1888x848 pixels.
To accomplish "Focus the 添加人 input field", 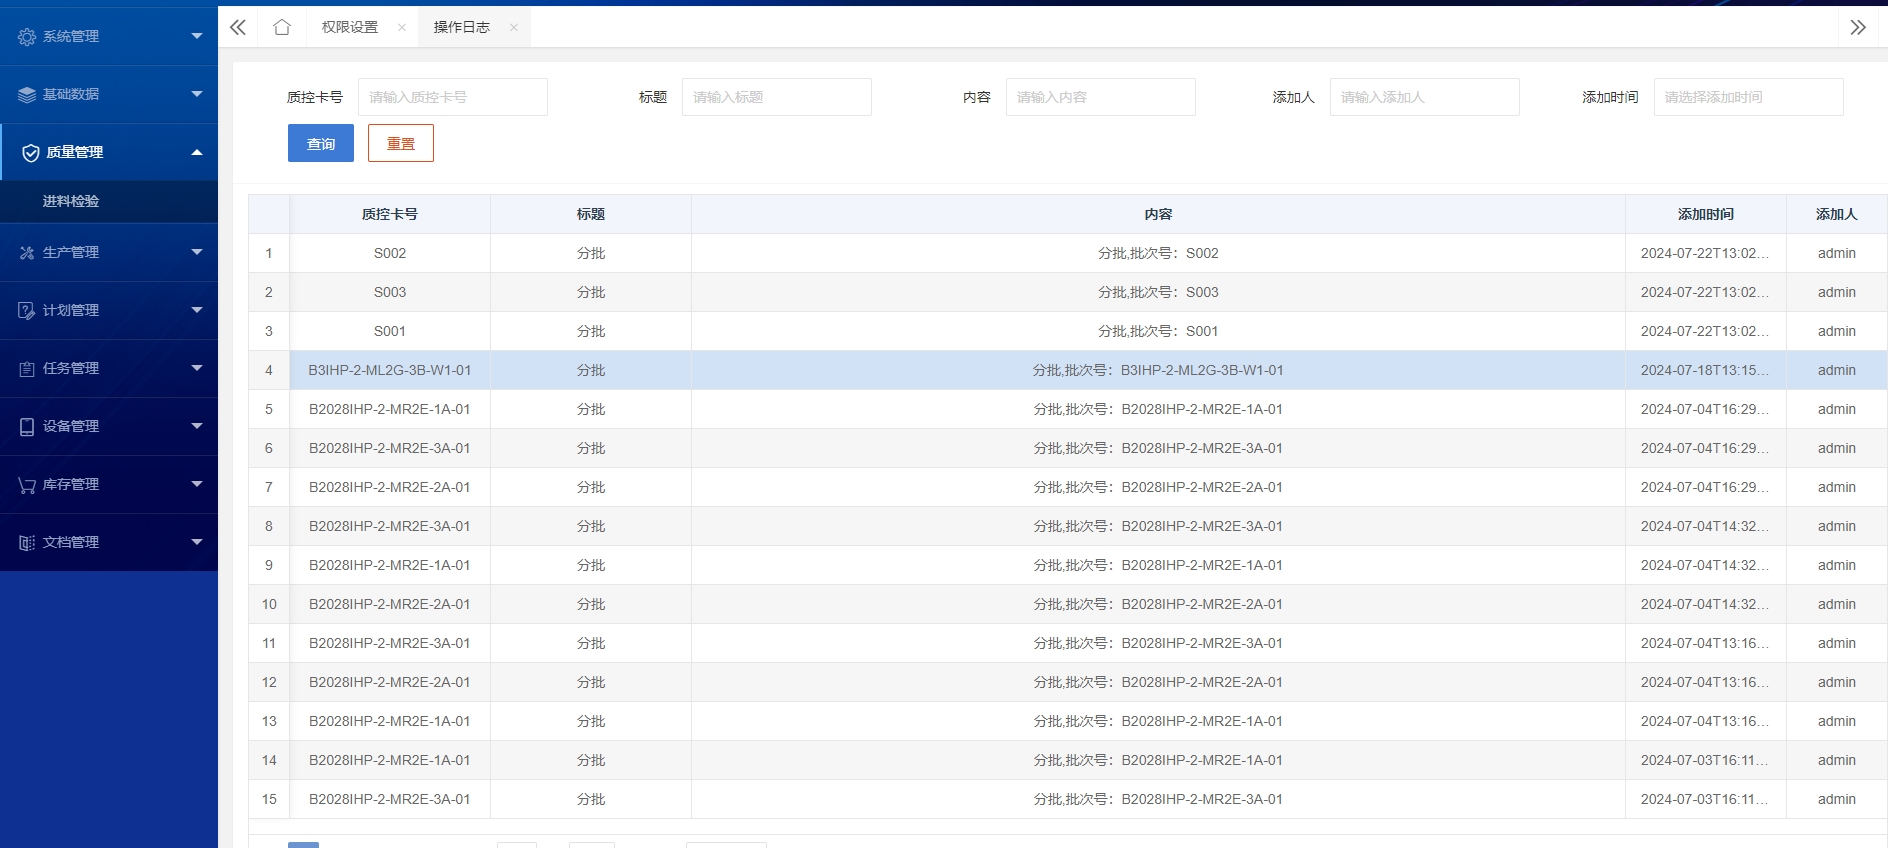I will pos(1425,97).
